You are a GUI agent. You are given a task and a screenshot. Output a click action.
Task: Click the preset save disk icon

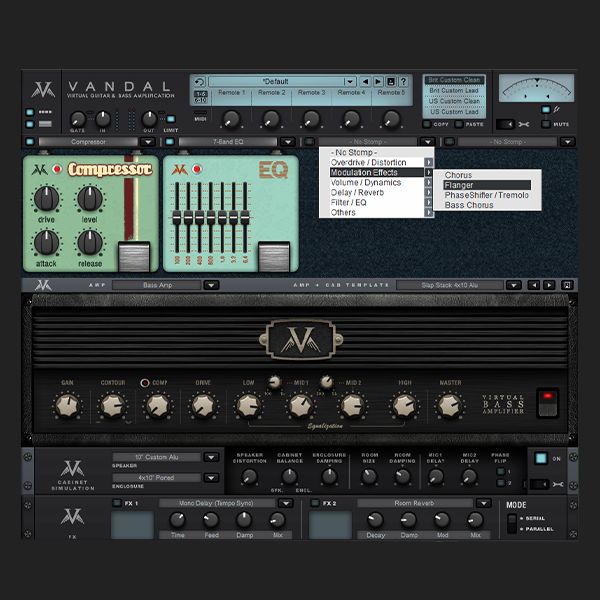click(x=390, y=81)
